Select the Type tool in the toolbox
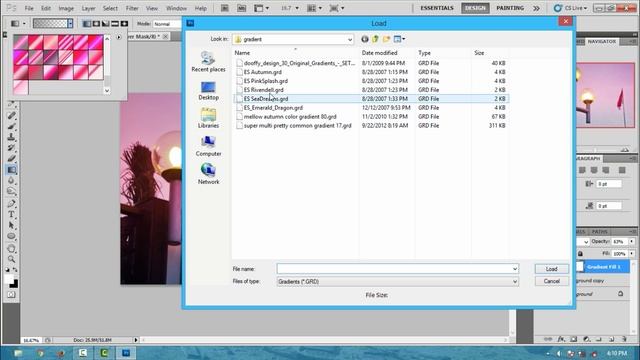The image size is (640, 360). click(11, 214)
